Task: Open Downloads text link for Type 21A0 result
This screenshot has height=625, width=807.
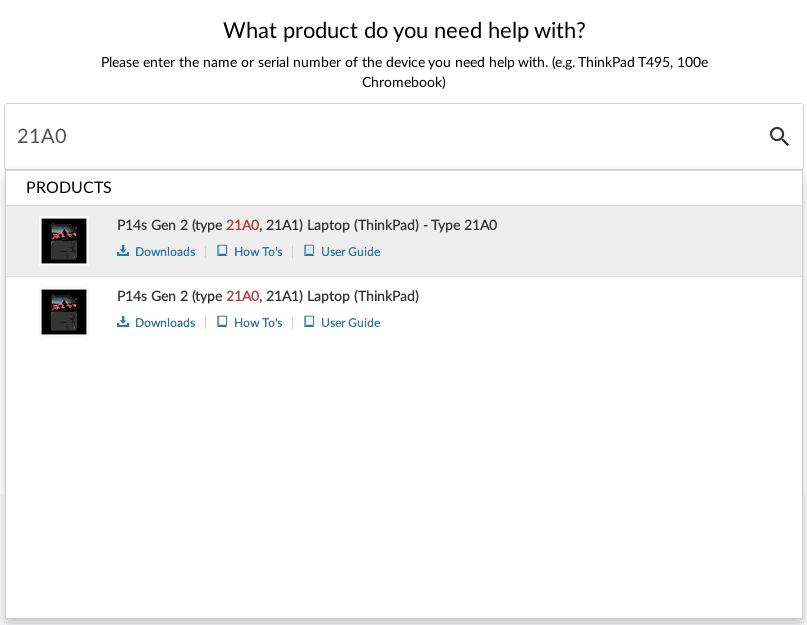Action: click(165, 252)
